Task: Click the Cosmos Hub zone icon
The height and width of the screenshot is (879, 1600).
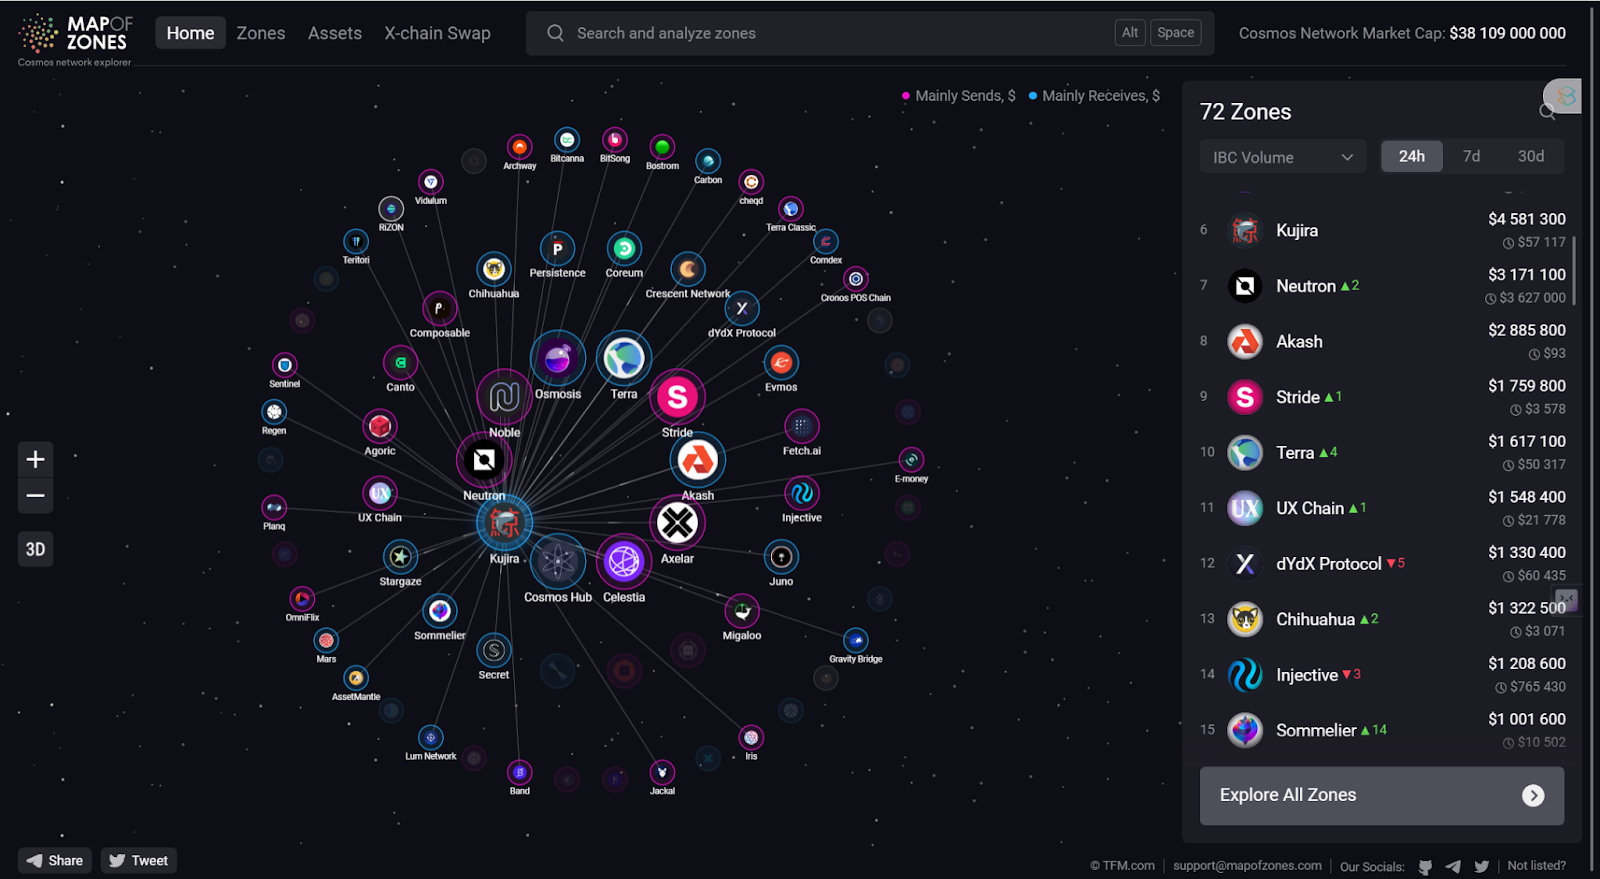Action: [x=557, y=562]
